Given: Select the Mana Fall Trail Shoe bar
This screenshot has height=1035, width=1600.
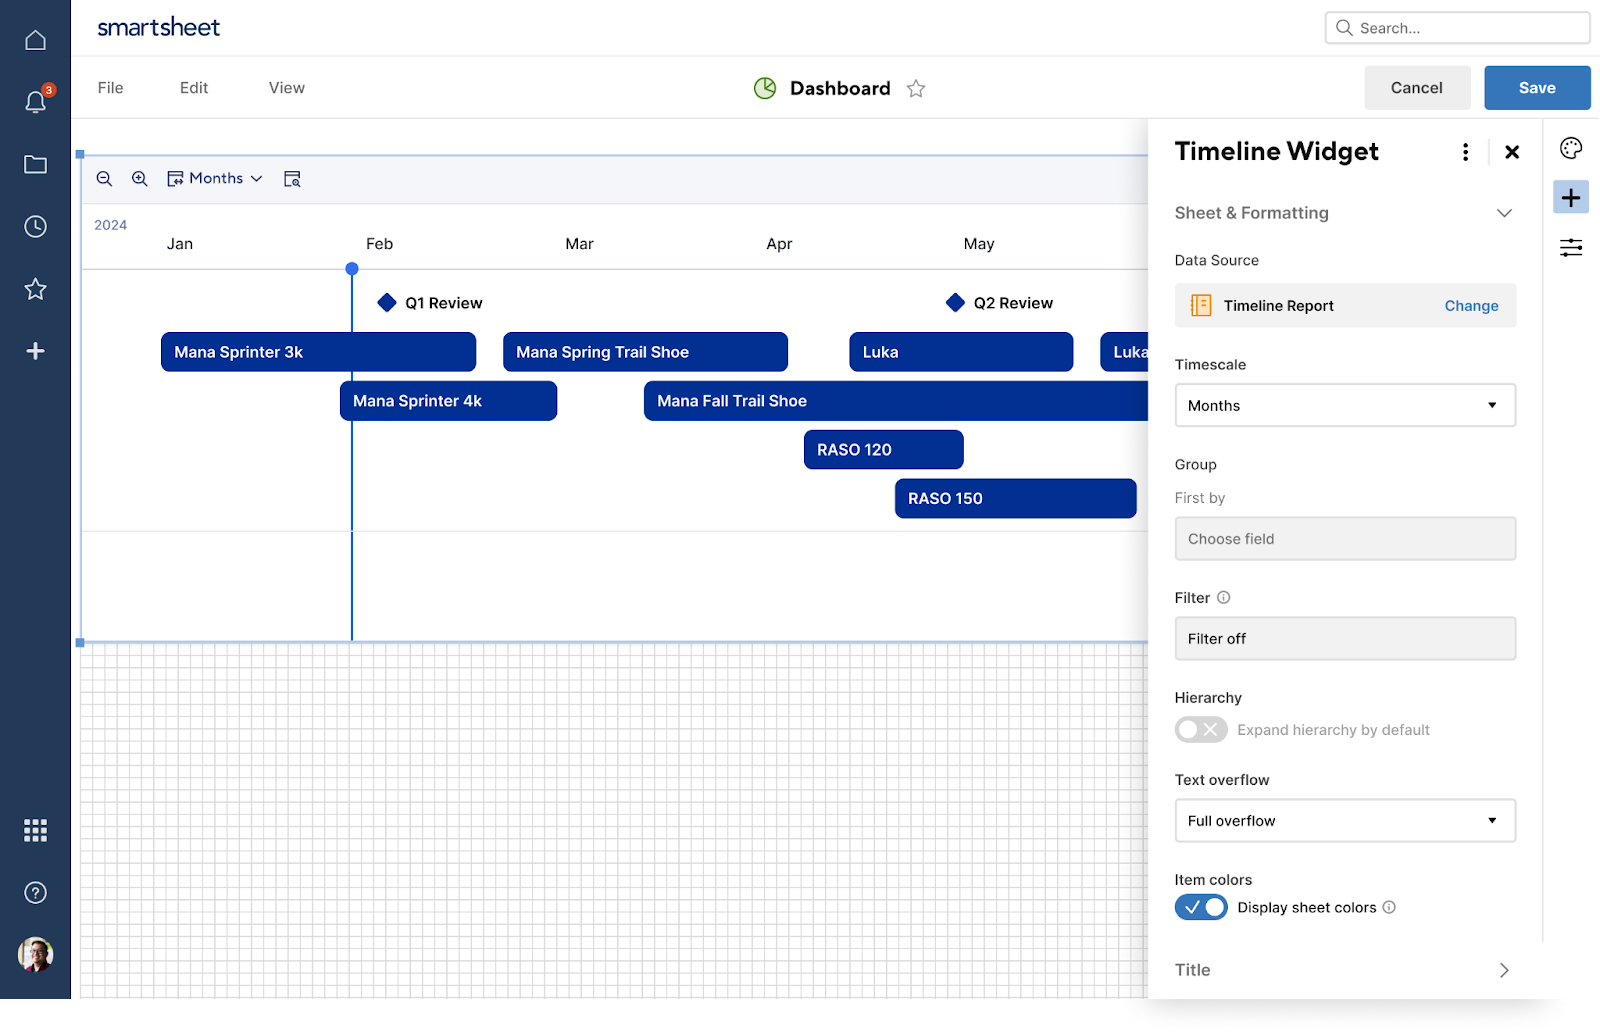Looking at the screenshot, I should [x=896, y=401].
